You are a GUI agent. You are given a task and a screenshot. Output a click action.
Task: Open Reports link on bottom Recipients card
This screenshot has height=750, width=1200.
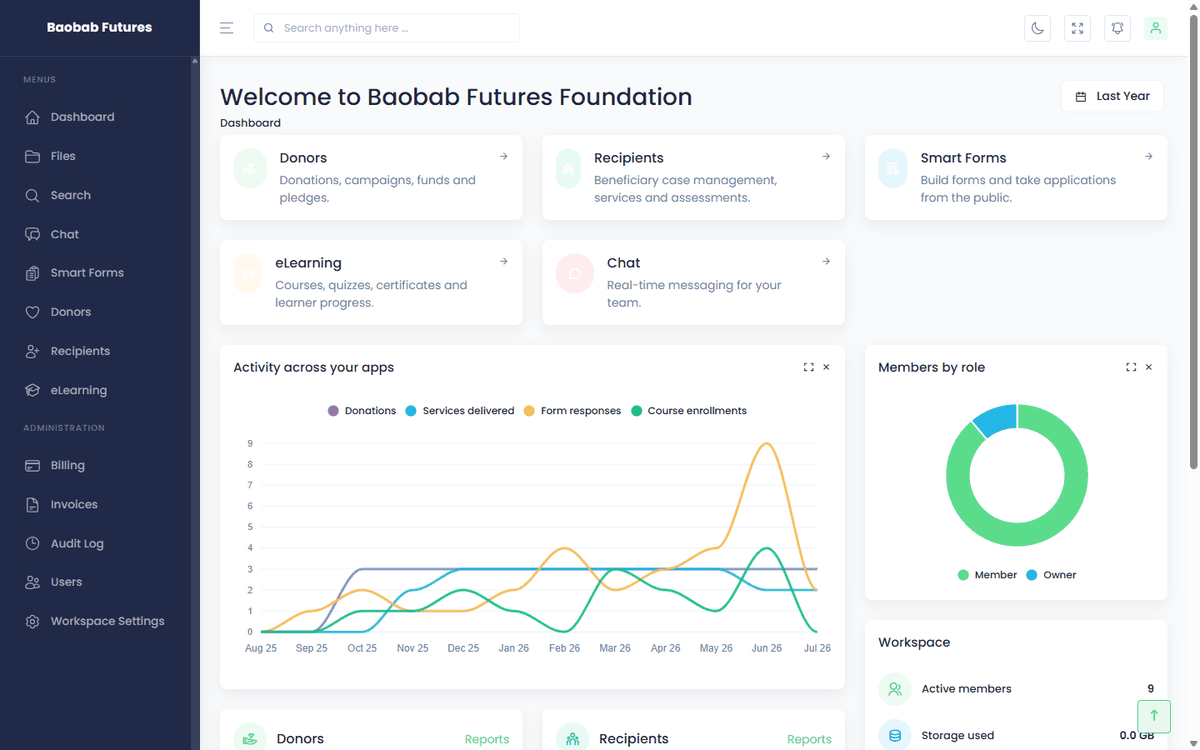[x=809, y=739]
